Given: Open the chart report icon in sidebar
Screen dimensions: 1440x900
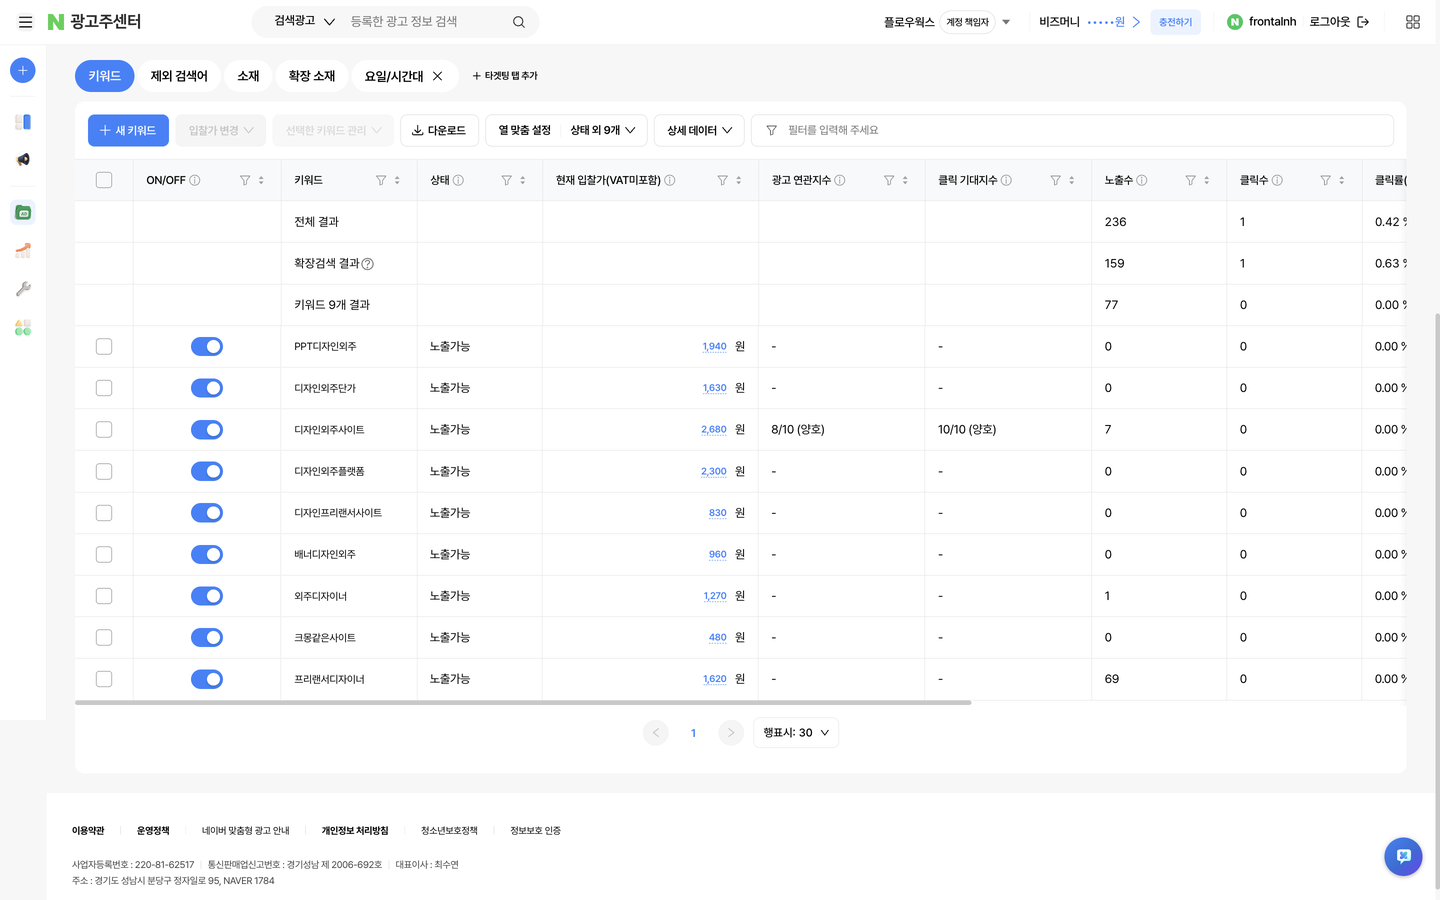Looking at the screenshot, I should (x=23, y=251).
